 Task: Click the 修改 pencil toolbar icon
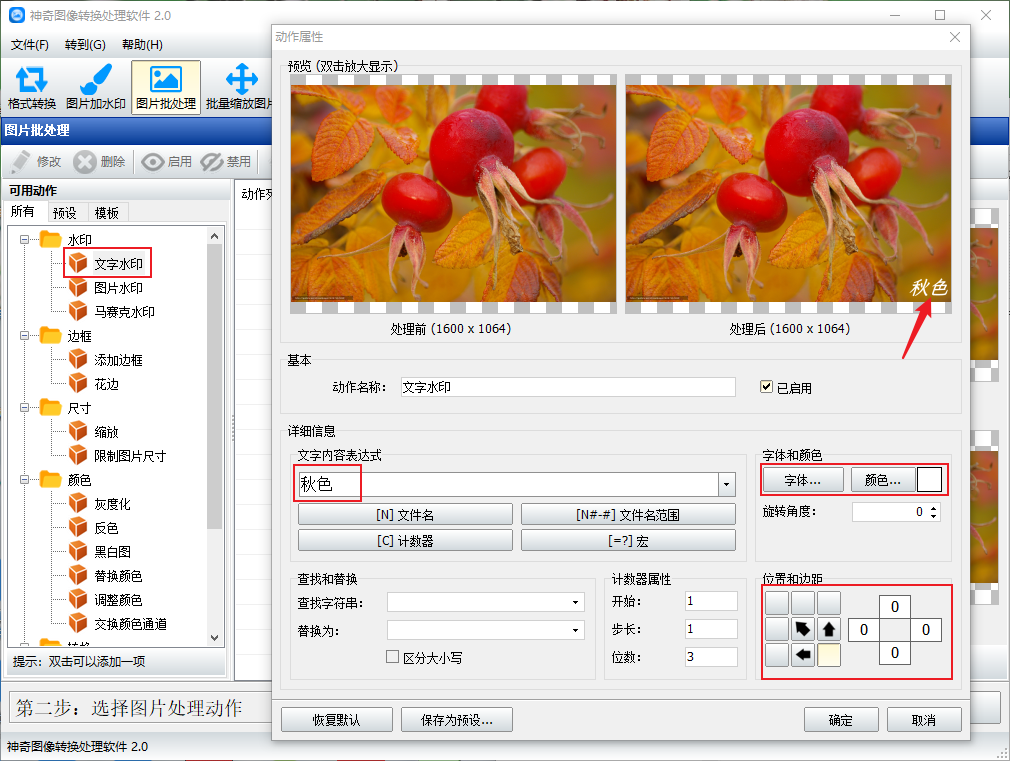(x=21, y=162)
